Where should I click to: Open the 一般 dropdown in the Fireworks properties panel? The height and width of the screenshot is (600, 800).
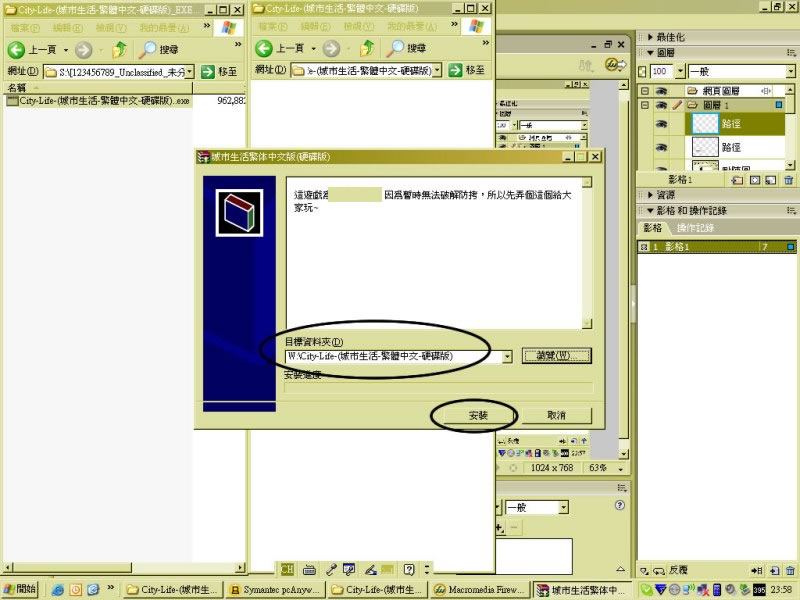tap(563, 508)
